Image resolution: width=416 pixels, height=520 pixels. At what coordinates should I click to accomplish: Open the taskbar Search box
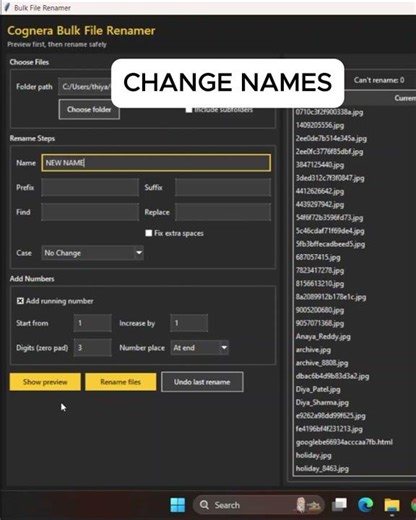[x=259, y=505]
